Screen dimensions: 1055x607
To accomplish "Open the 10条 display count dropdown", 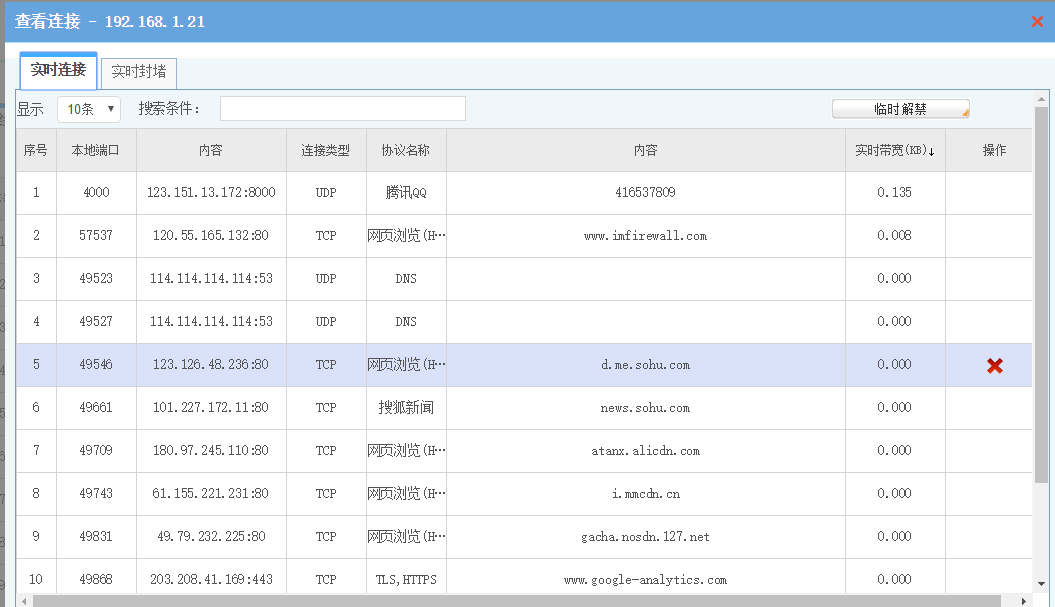I will coord(89,109).
